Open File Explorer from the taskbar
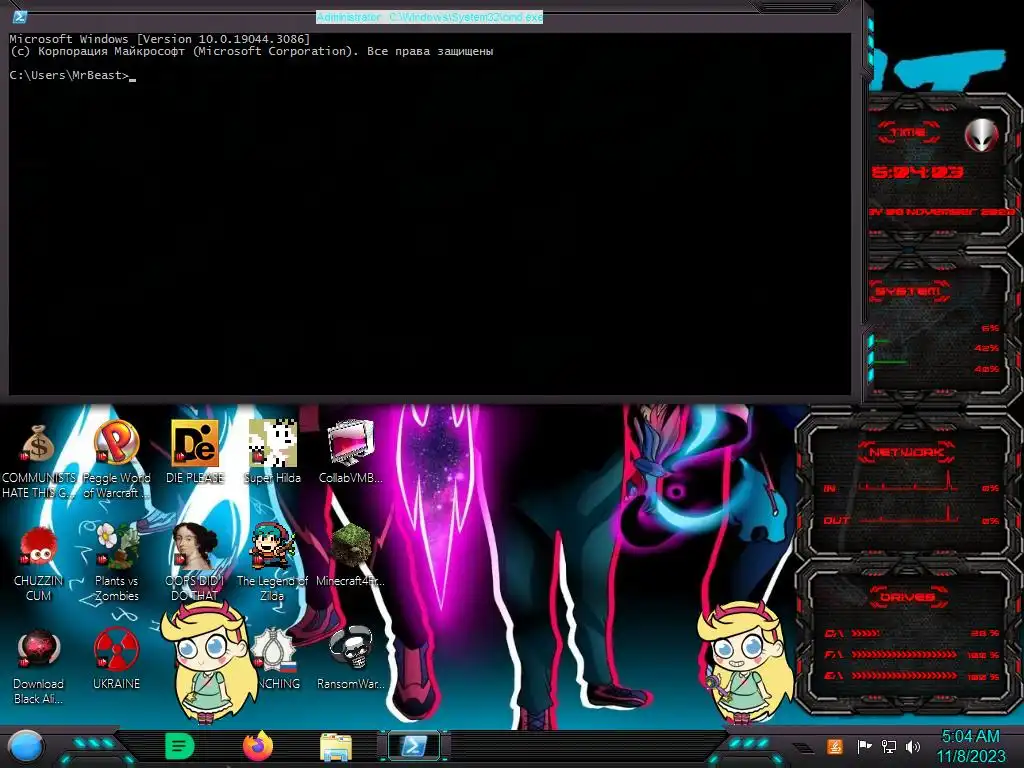Screen dimensions: 1024x768 [x=336, y=747]
